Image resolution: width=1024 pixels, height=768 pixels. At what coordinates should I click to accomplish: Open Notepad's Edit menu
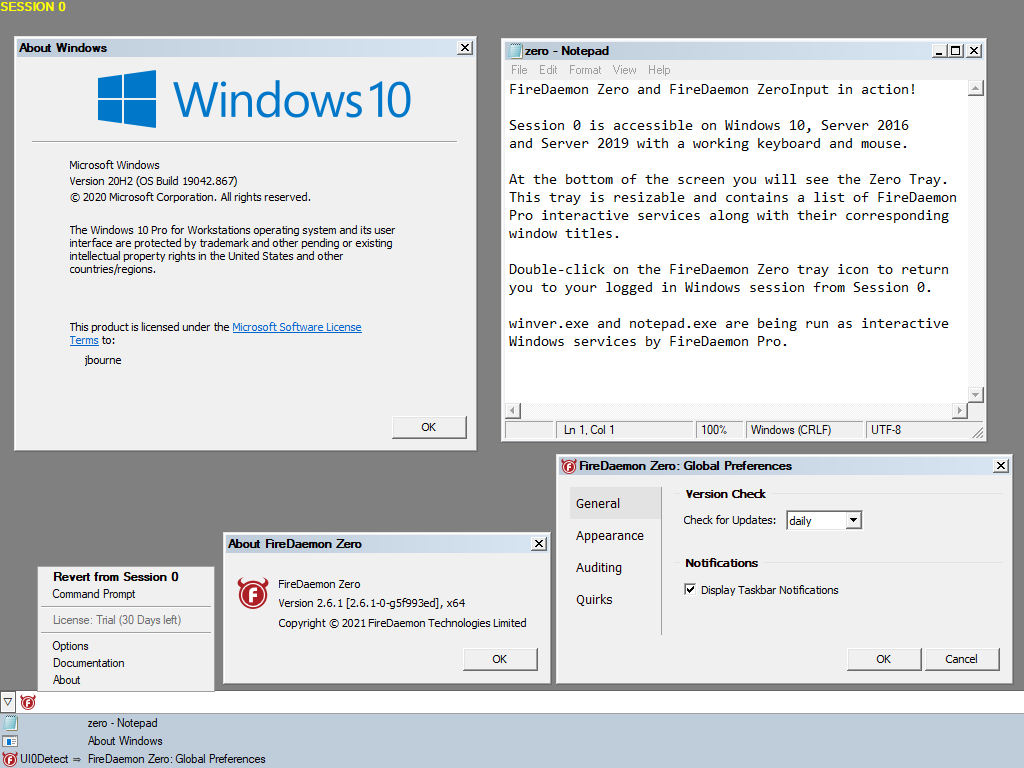point(548,70)
